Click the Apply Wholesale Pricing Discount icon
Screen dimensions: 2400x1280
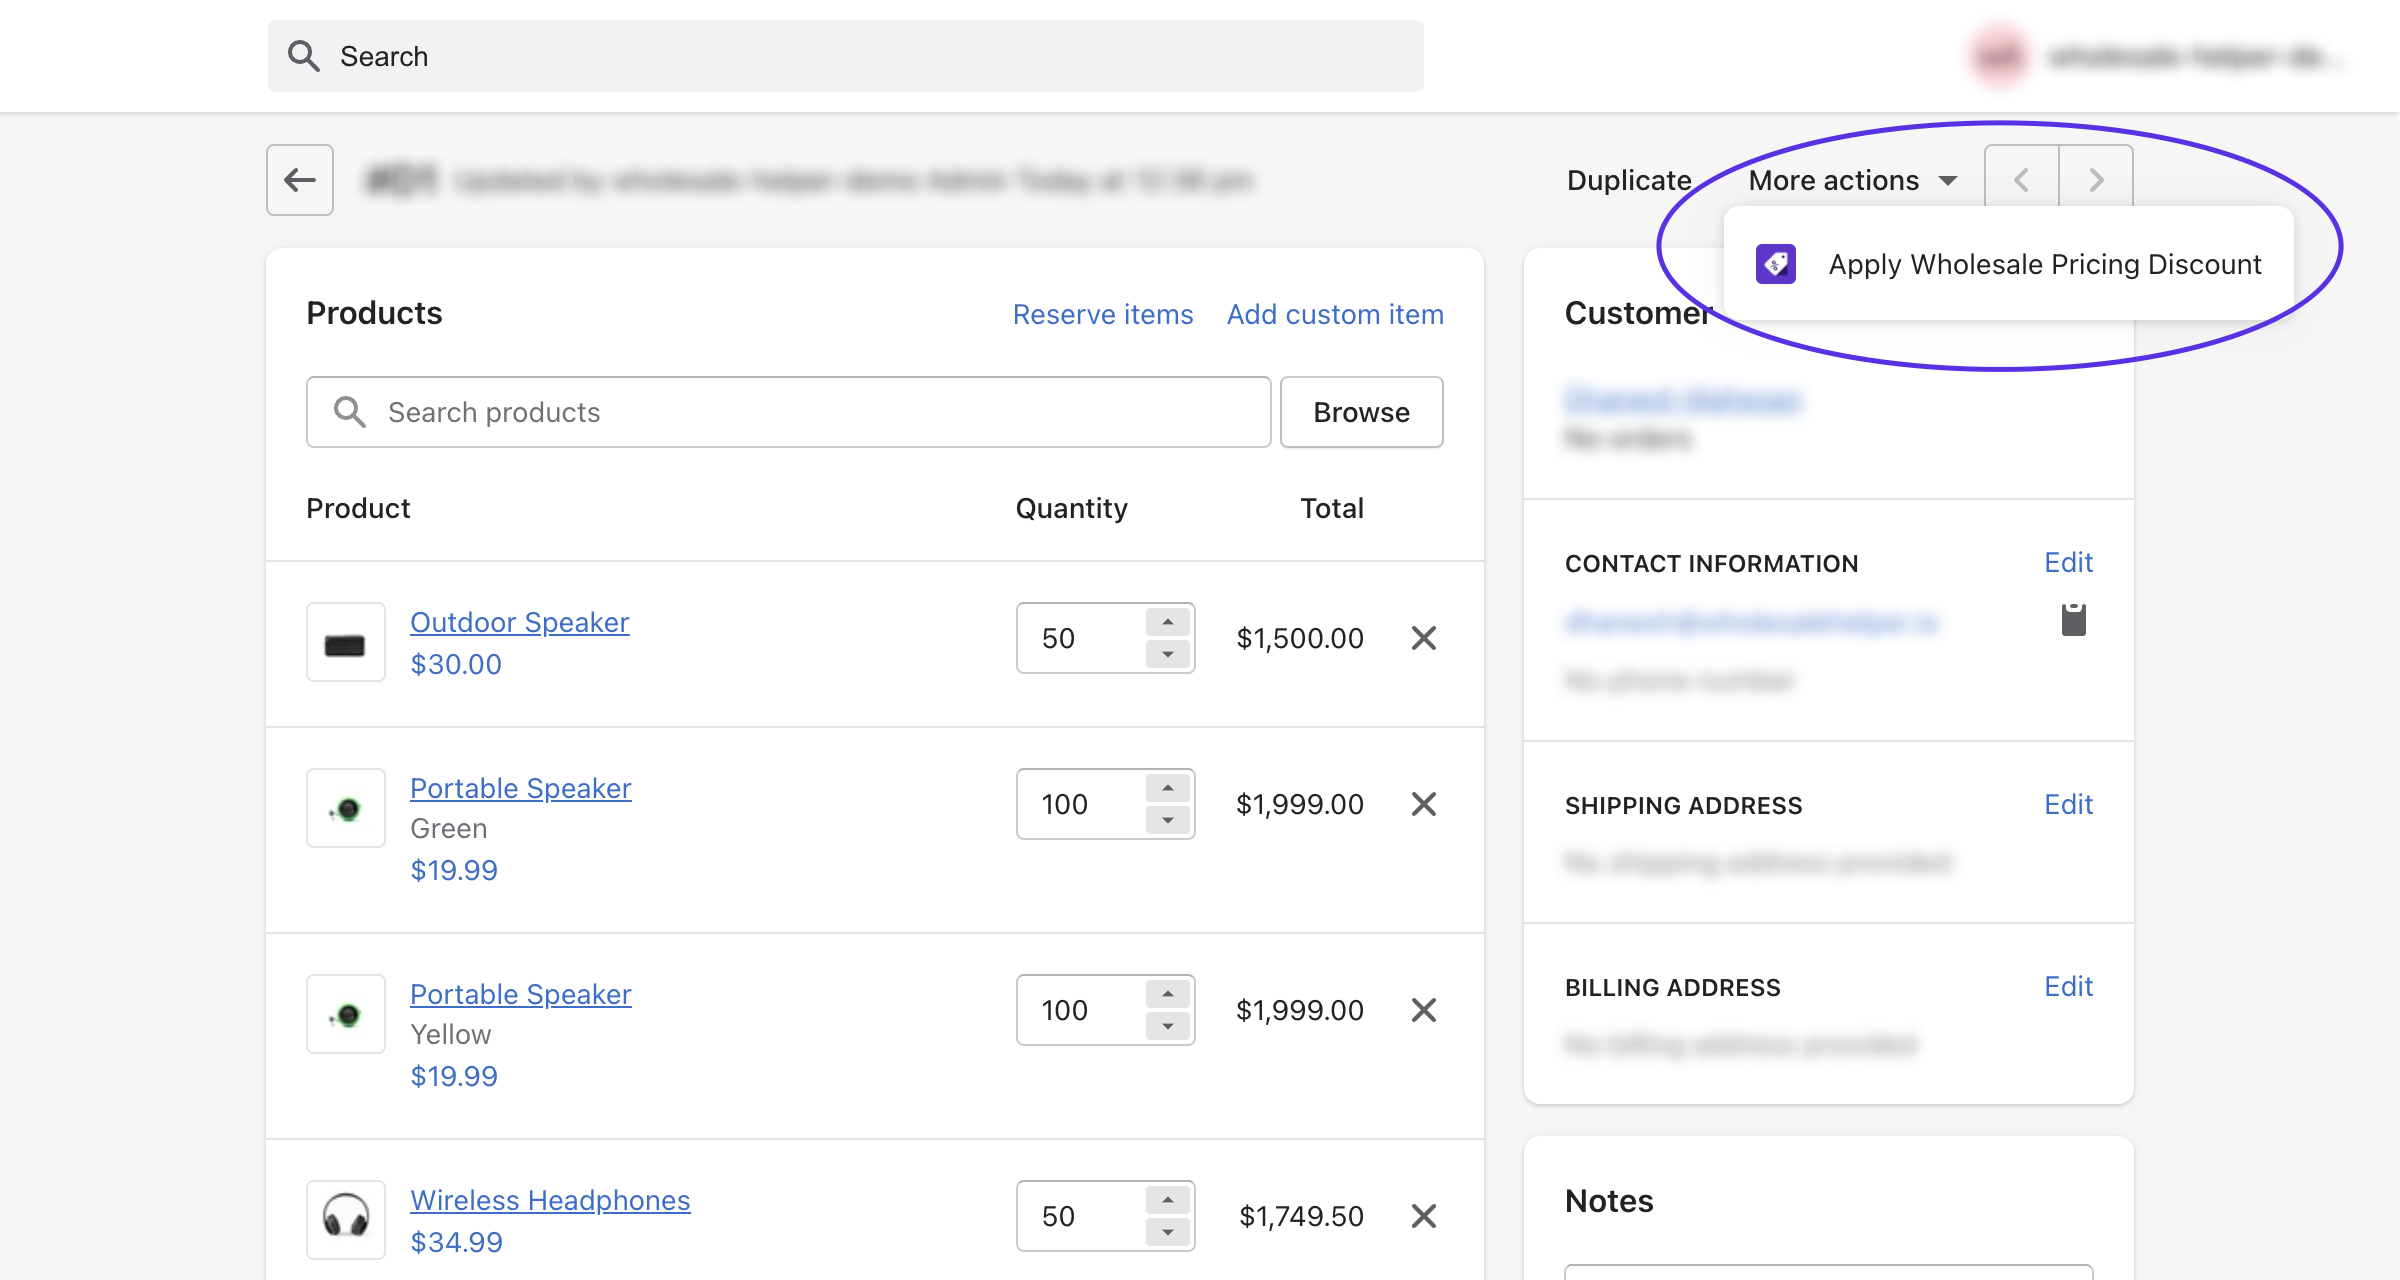coord(1775,264)
